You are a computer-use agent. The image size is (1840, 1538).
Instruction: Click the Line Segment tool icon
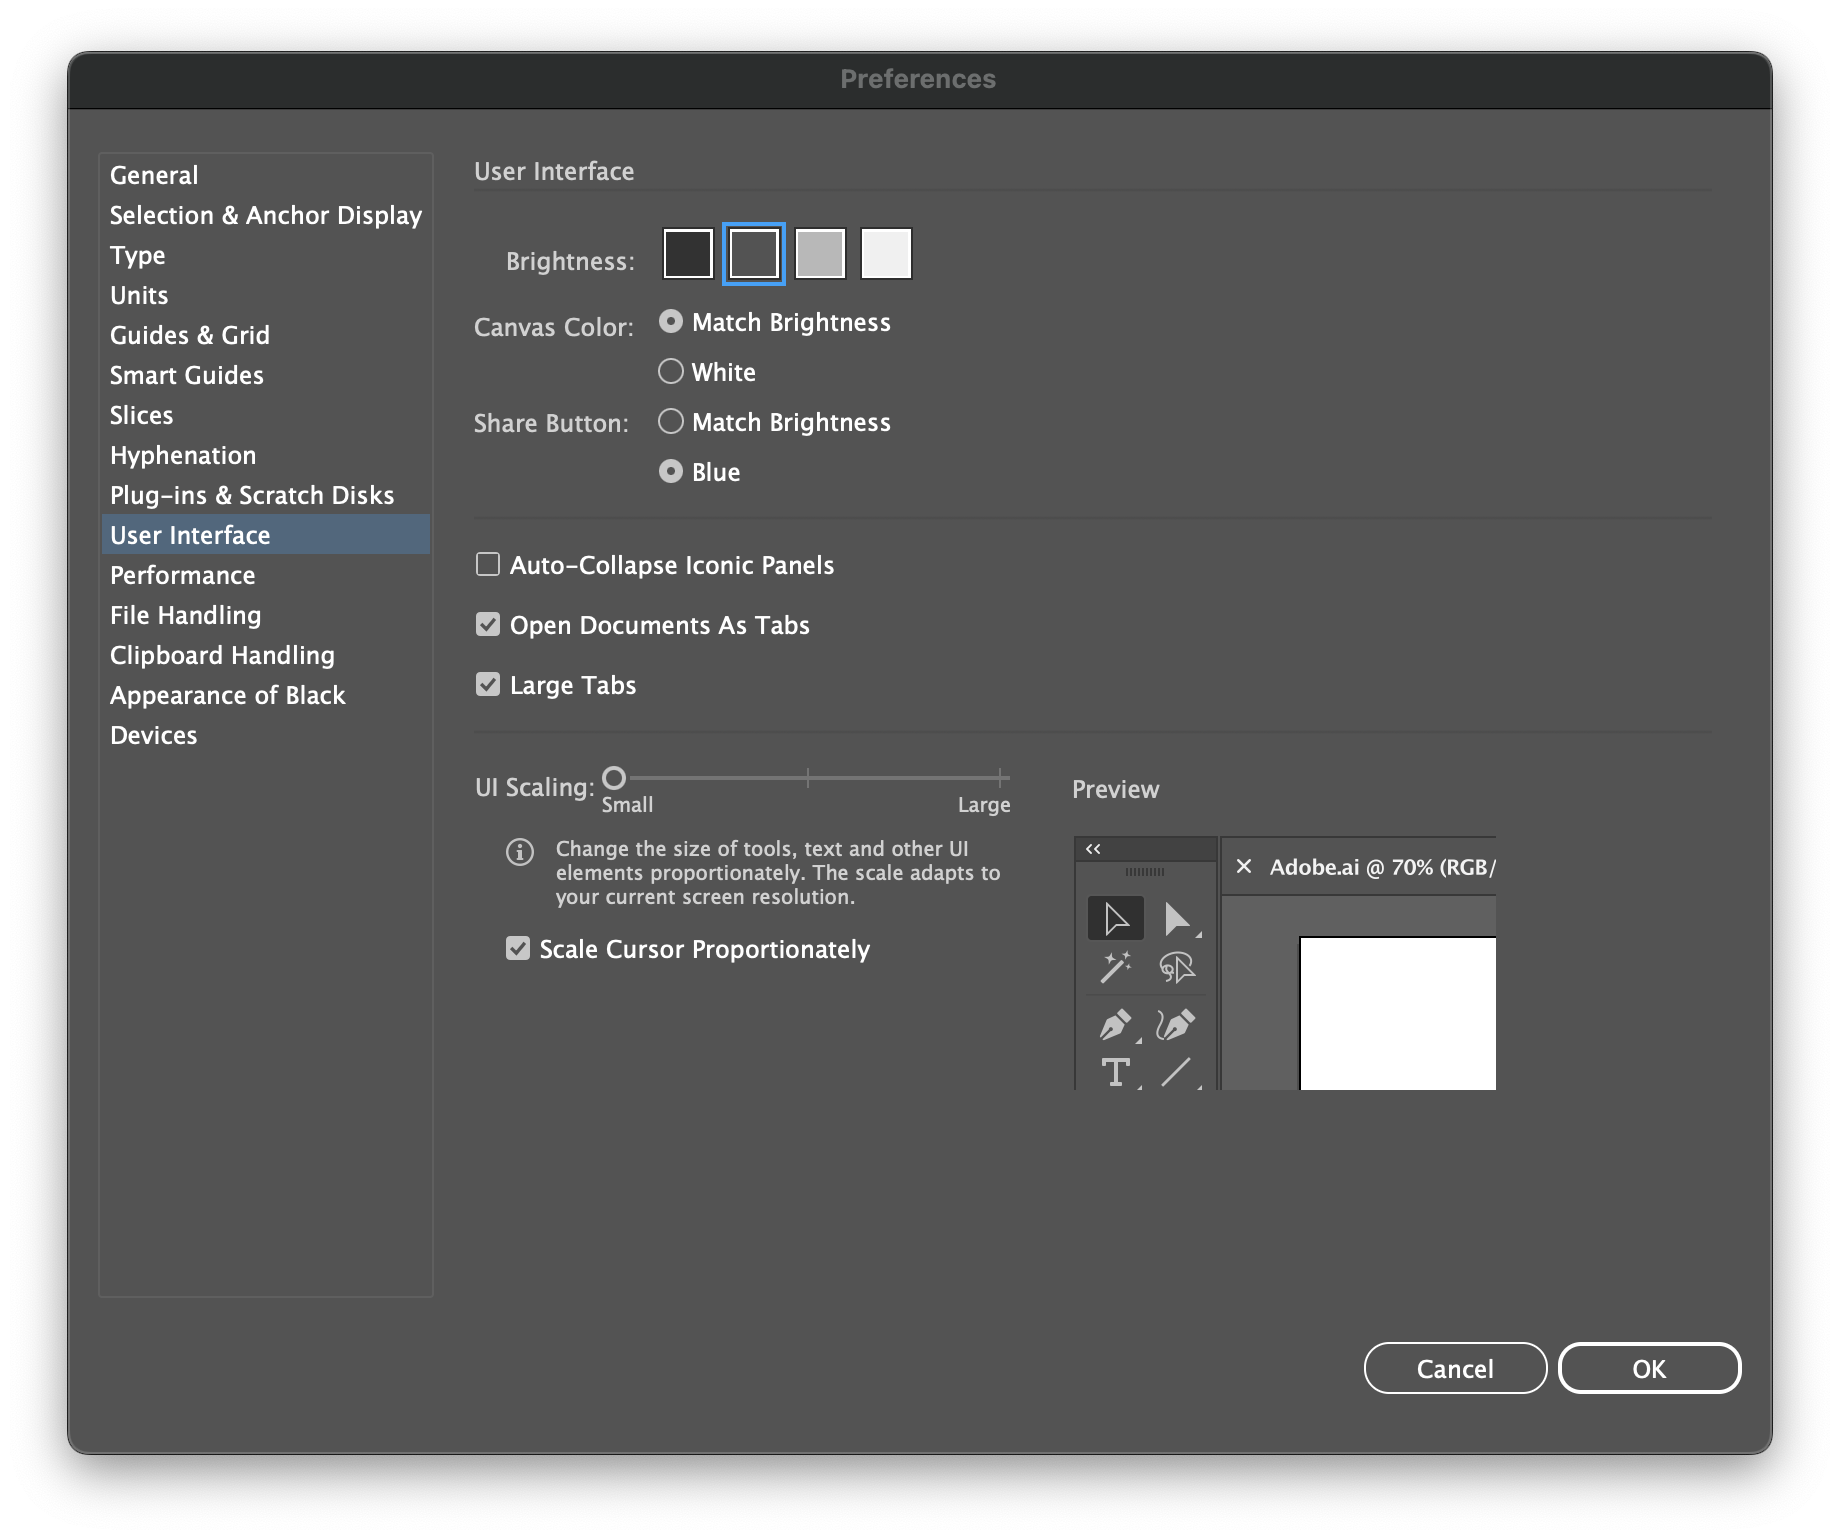[x=1176, y=1072]
